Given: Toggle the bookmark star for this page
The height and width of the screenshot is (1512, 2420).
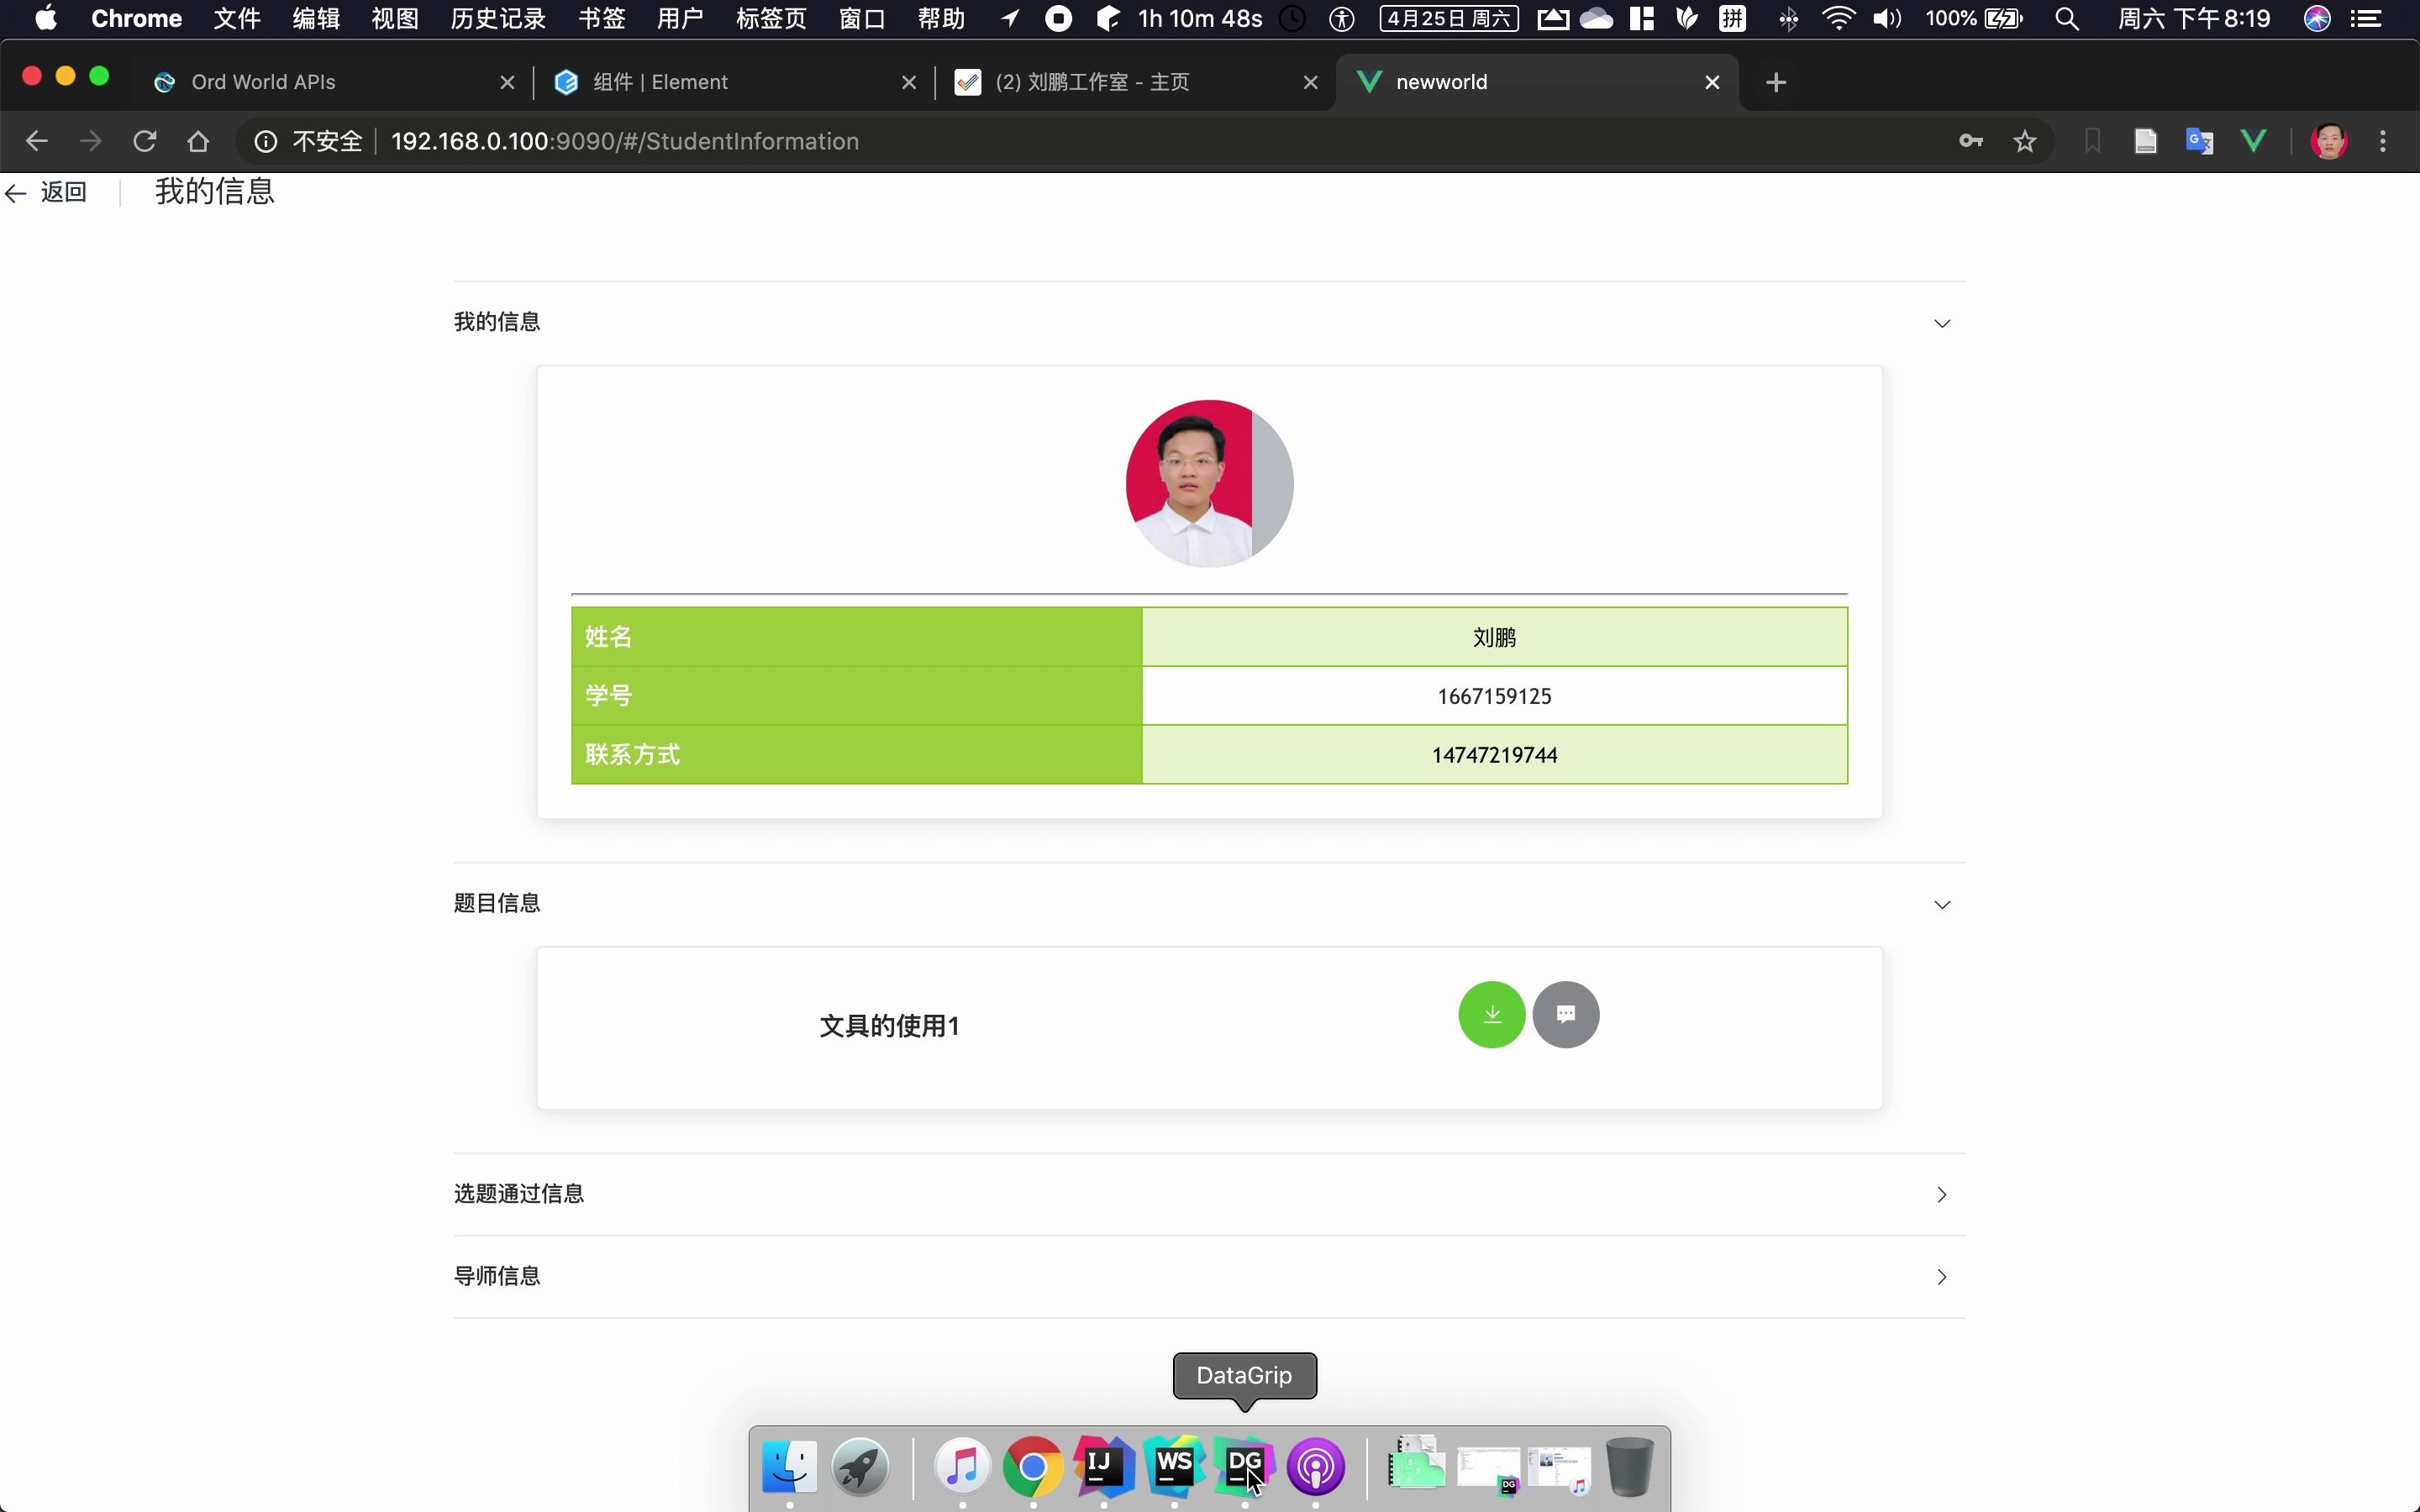Looking at the screenshot, I should 2024,141.
